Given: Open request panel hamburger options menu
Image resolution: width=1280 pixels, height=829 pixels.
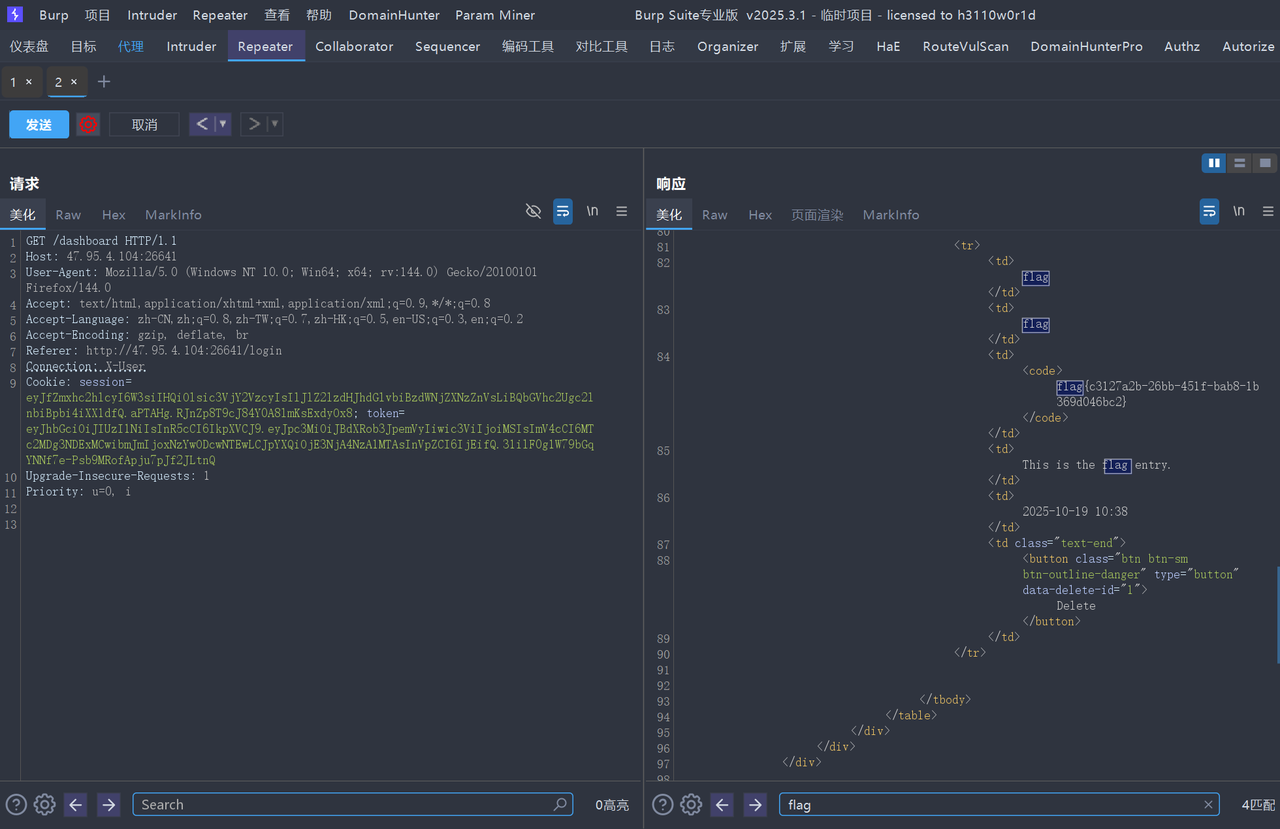Looking at the screenshot, I should tap(622, 211).
